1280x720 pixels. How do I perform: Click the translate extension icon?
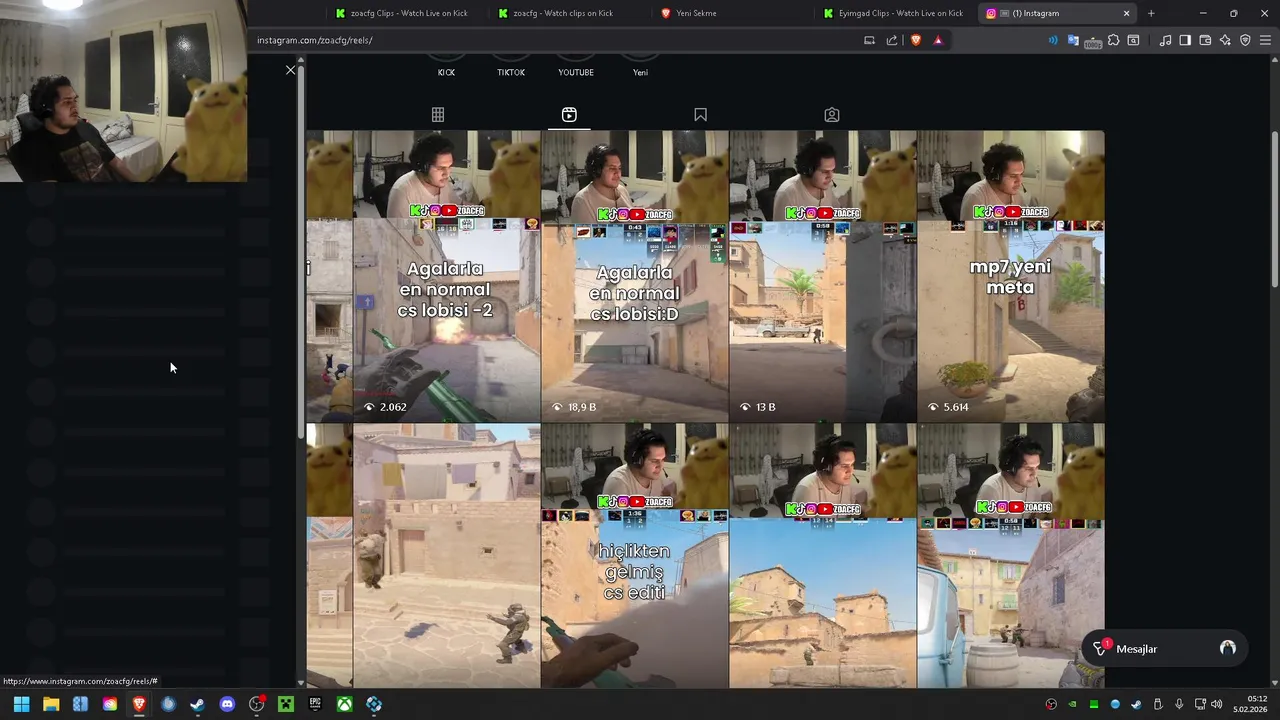click(1073, 40)
